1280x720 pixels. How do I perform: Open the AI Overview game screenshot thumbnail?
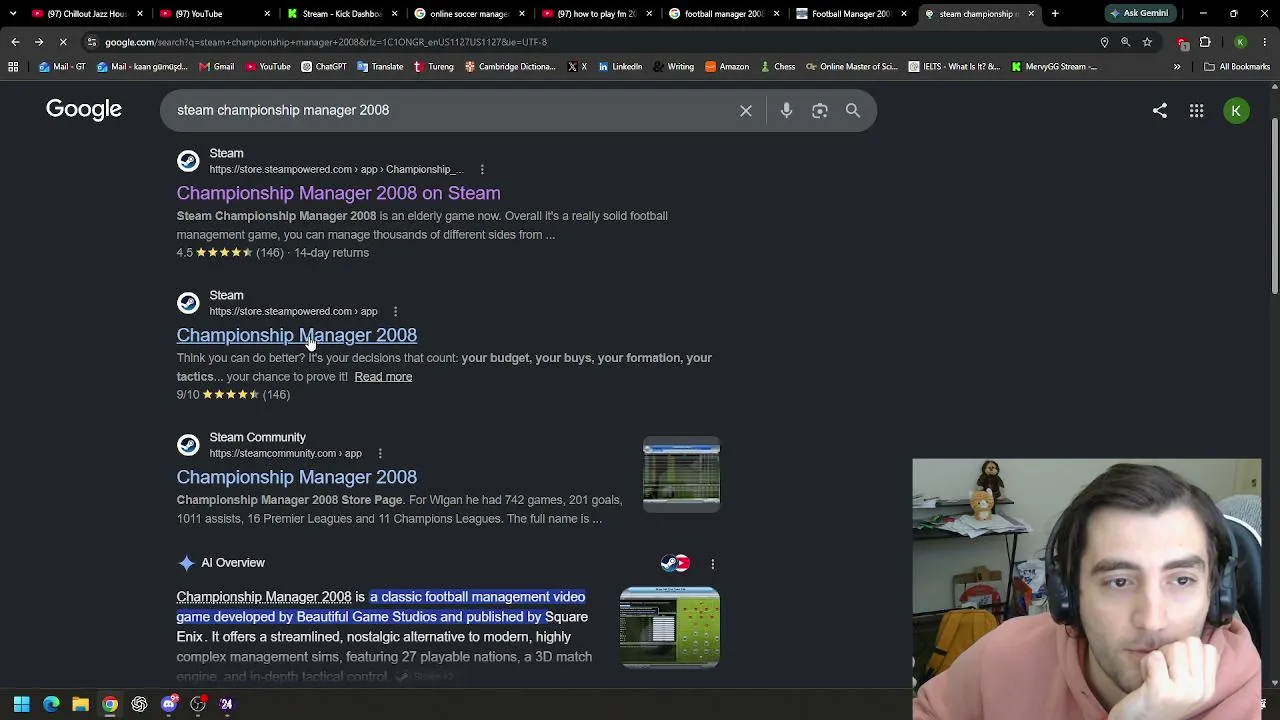(x=669, y=628)
